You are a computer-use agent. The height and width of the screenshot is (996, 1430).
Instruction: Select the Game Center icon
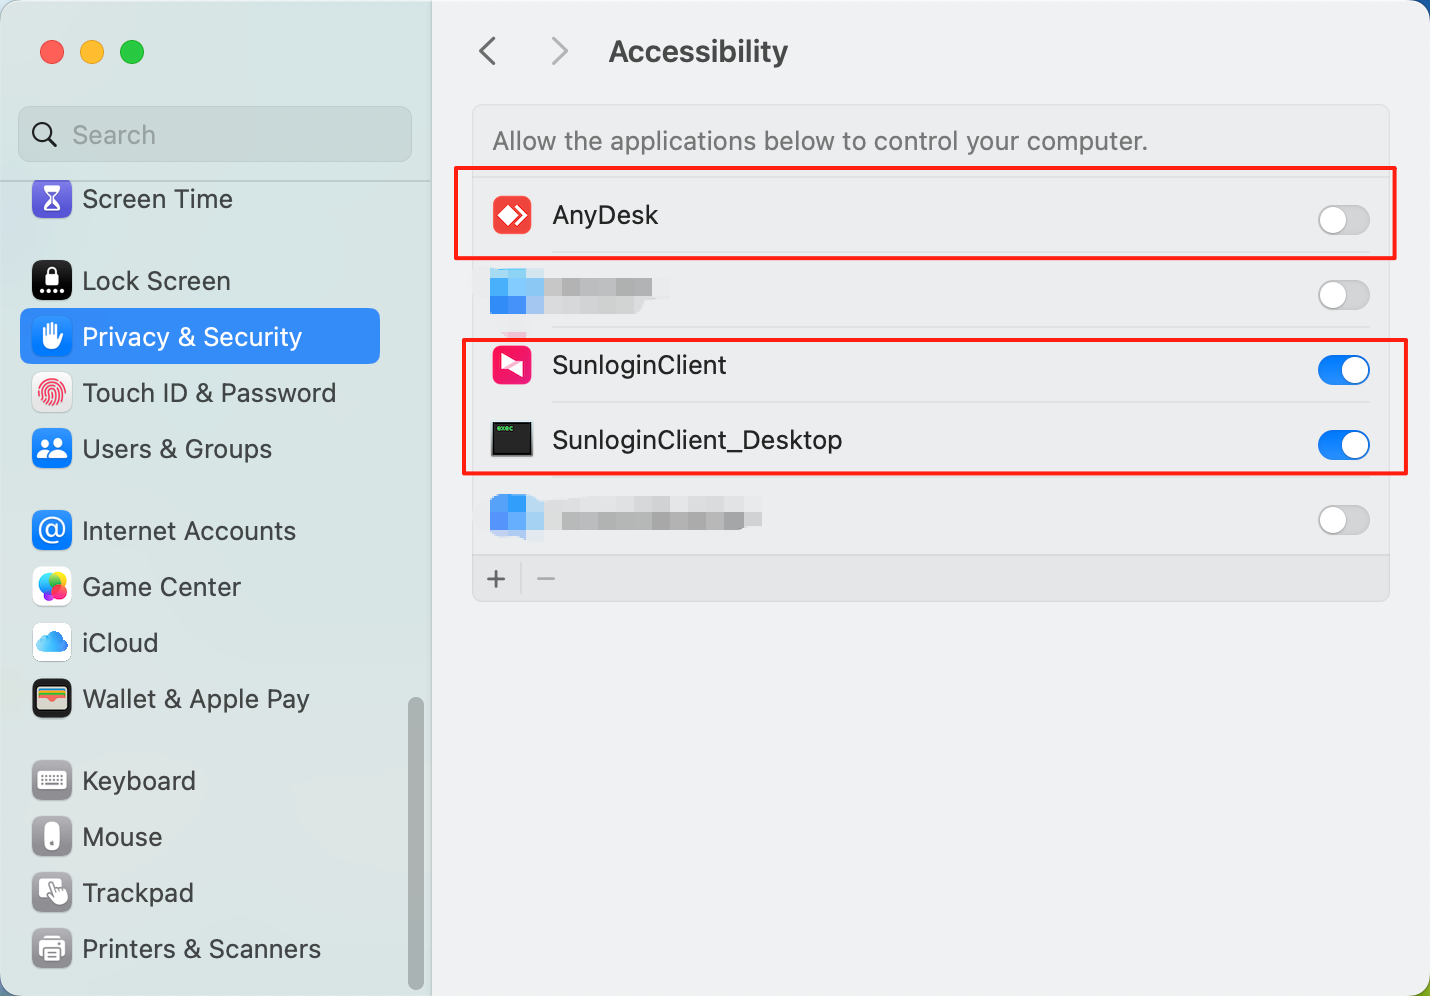51,587
